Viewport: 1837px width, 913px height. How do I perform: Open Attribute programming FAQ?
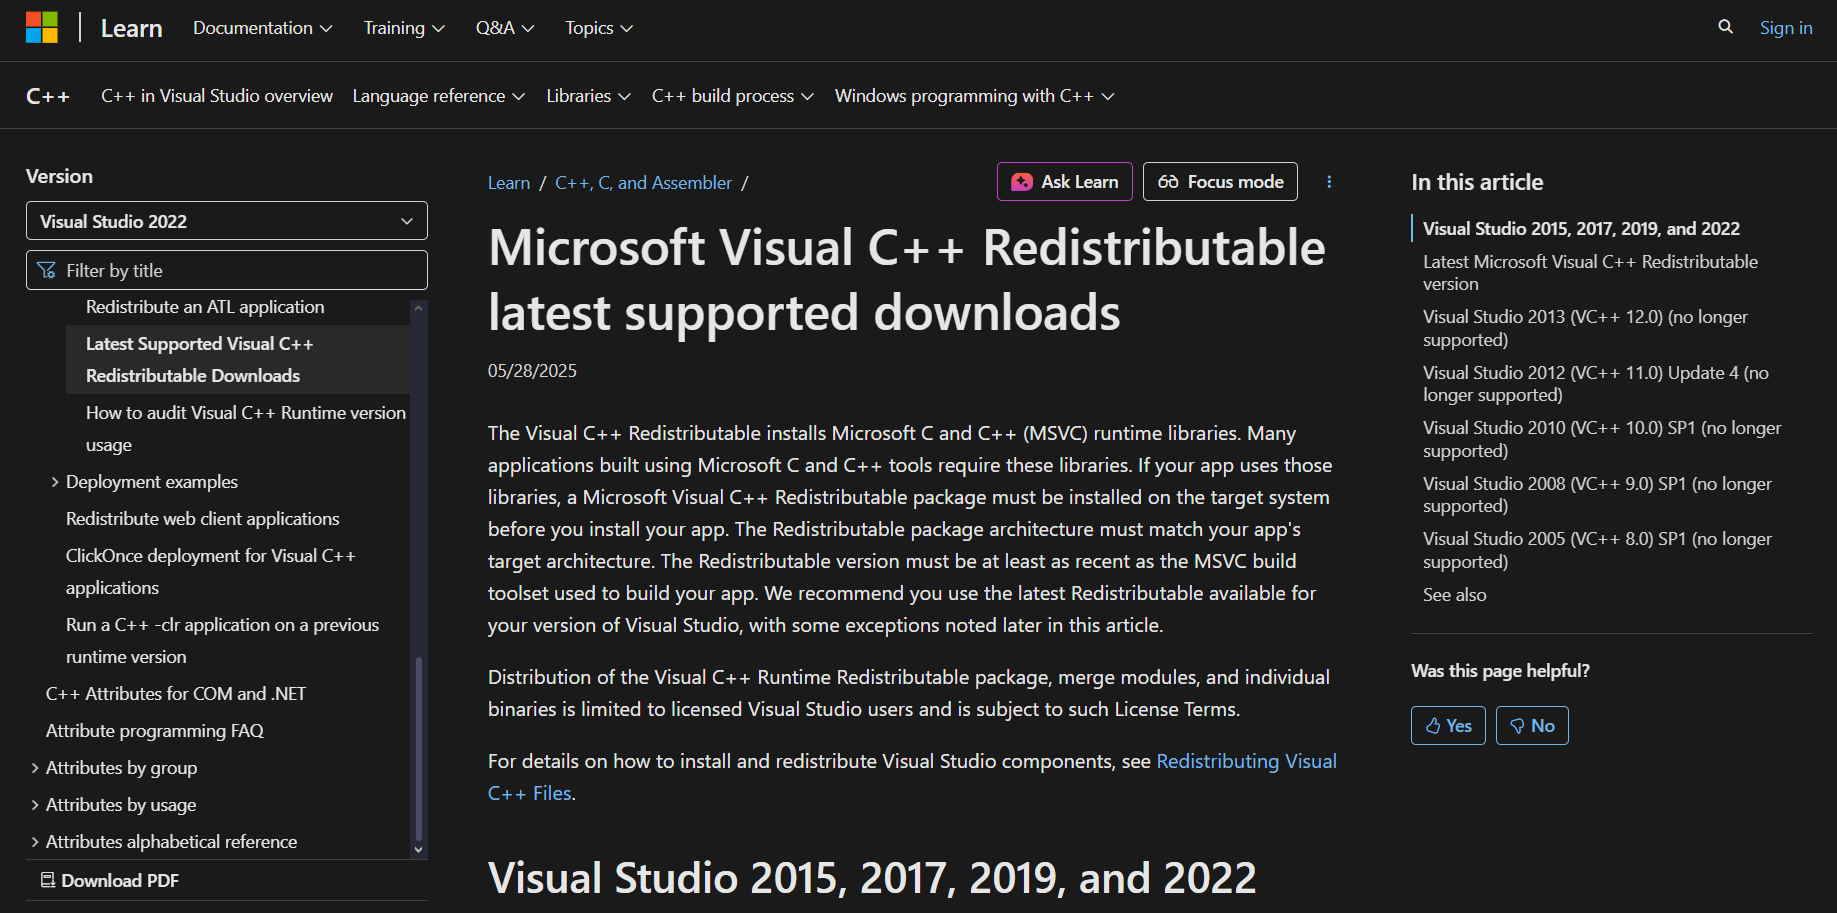tap(155, 731)
